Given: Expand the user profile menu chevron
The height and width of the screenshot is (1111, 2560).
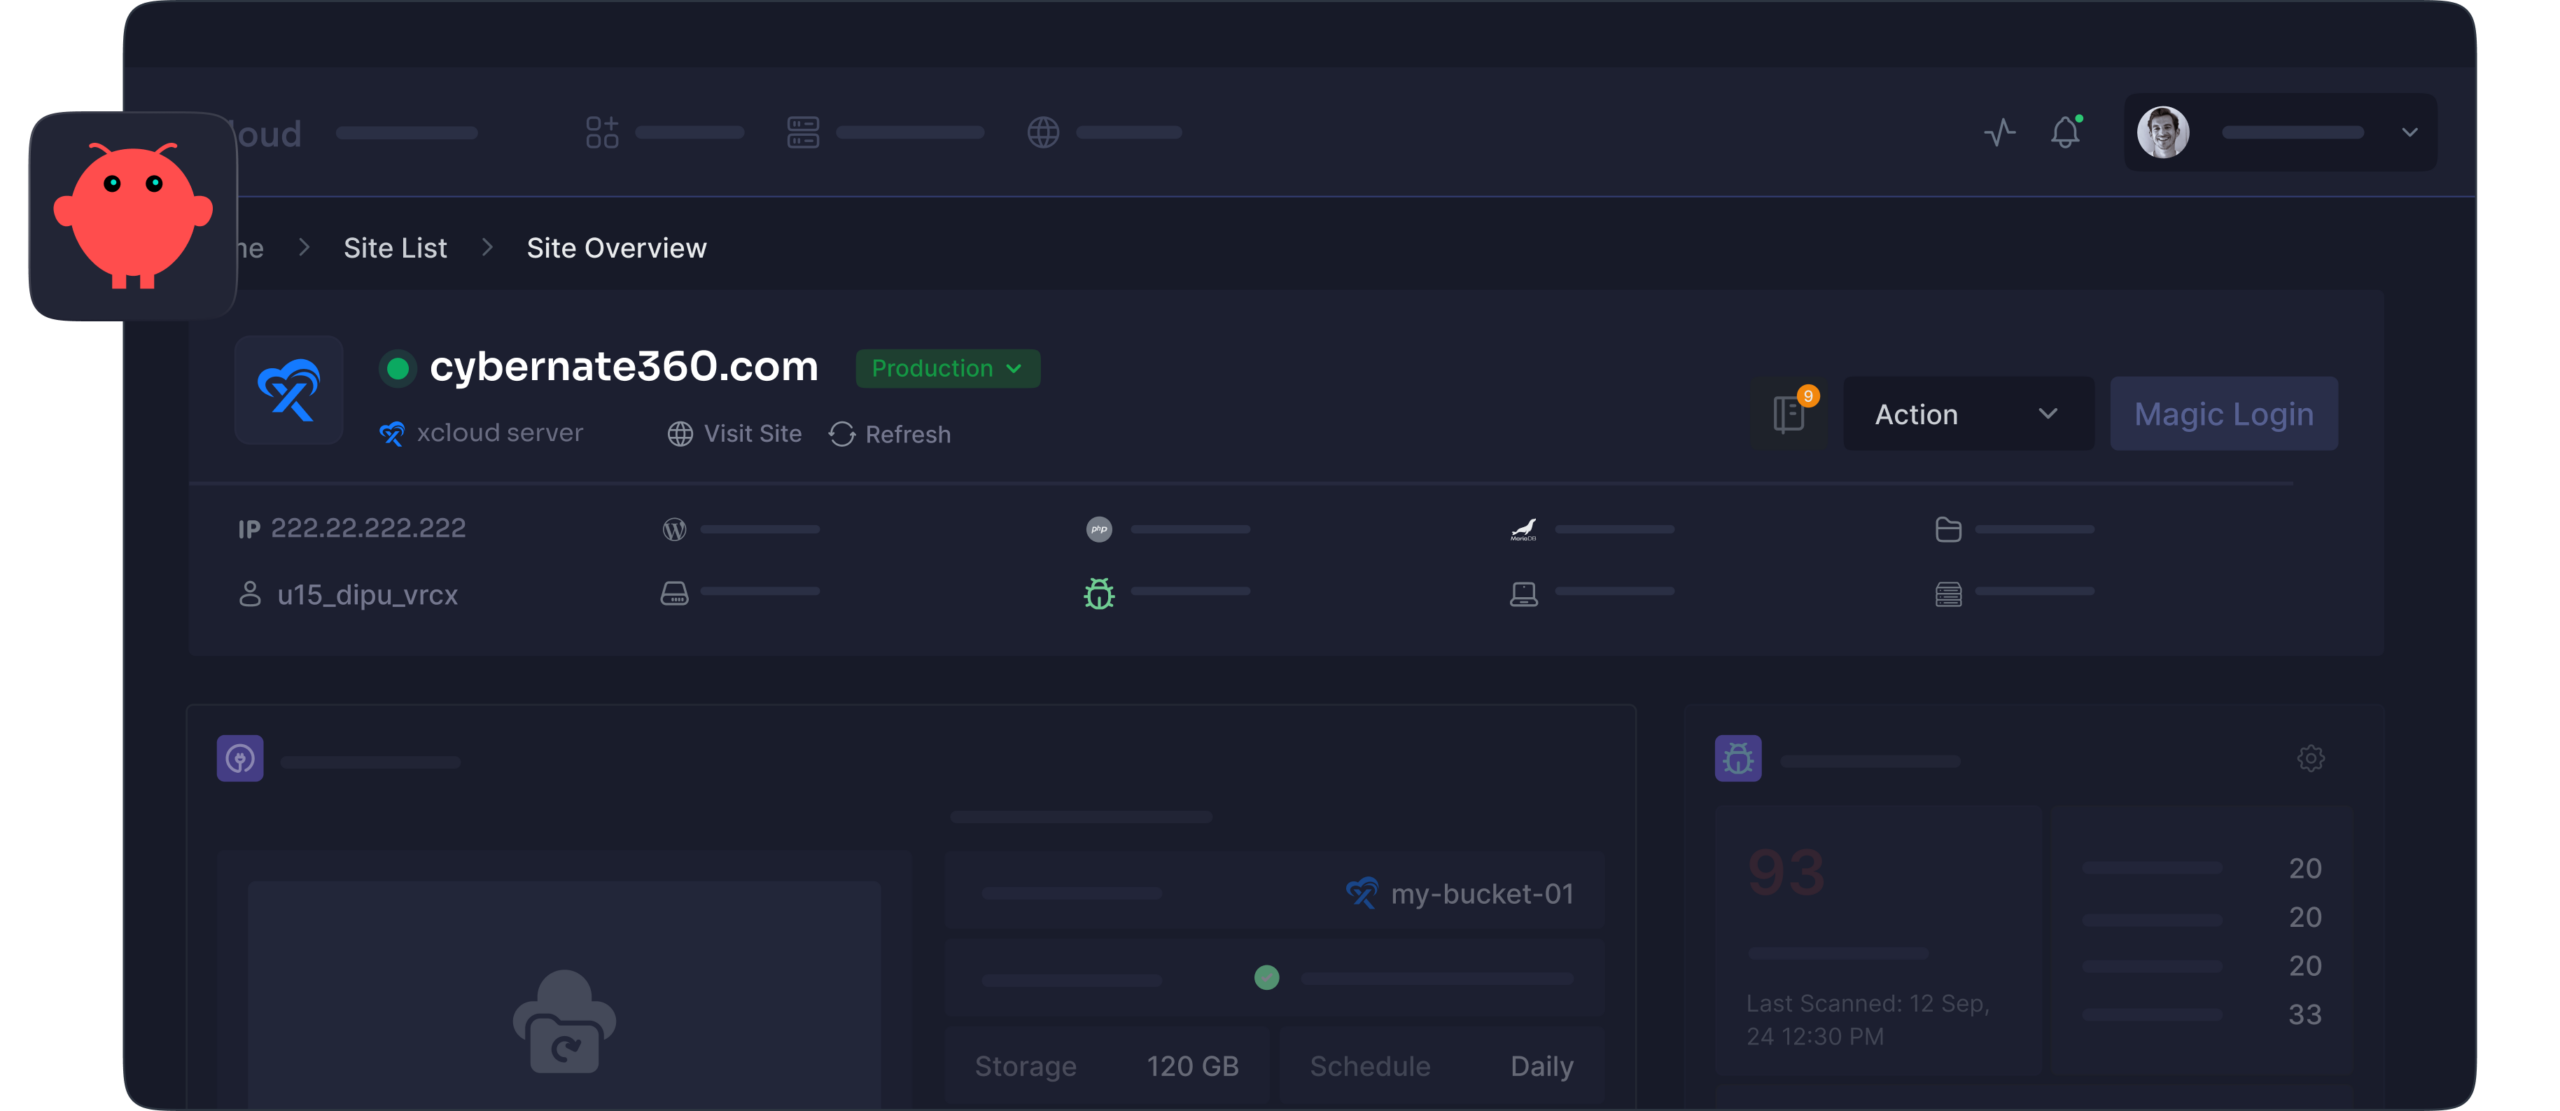Looking at the screenshot, I should 2409,132.
